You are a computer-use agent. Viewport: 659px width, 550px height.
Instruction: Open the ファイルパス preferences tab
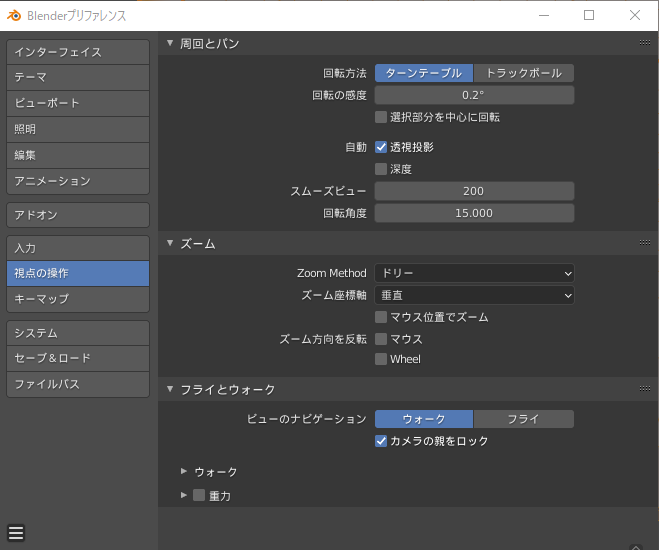(x=78, y=384)
